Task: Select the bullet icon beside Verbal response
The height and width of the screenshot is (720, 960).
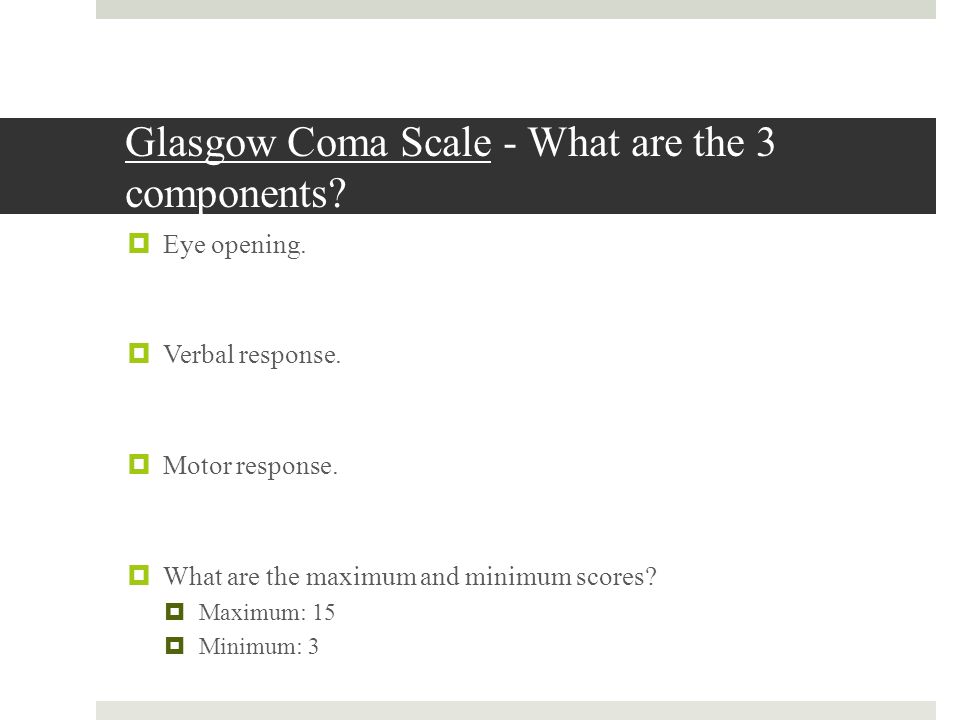Action: tap(139, 353)
